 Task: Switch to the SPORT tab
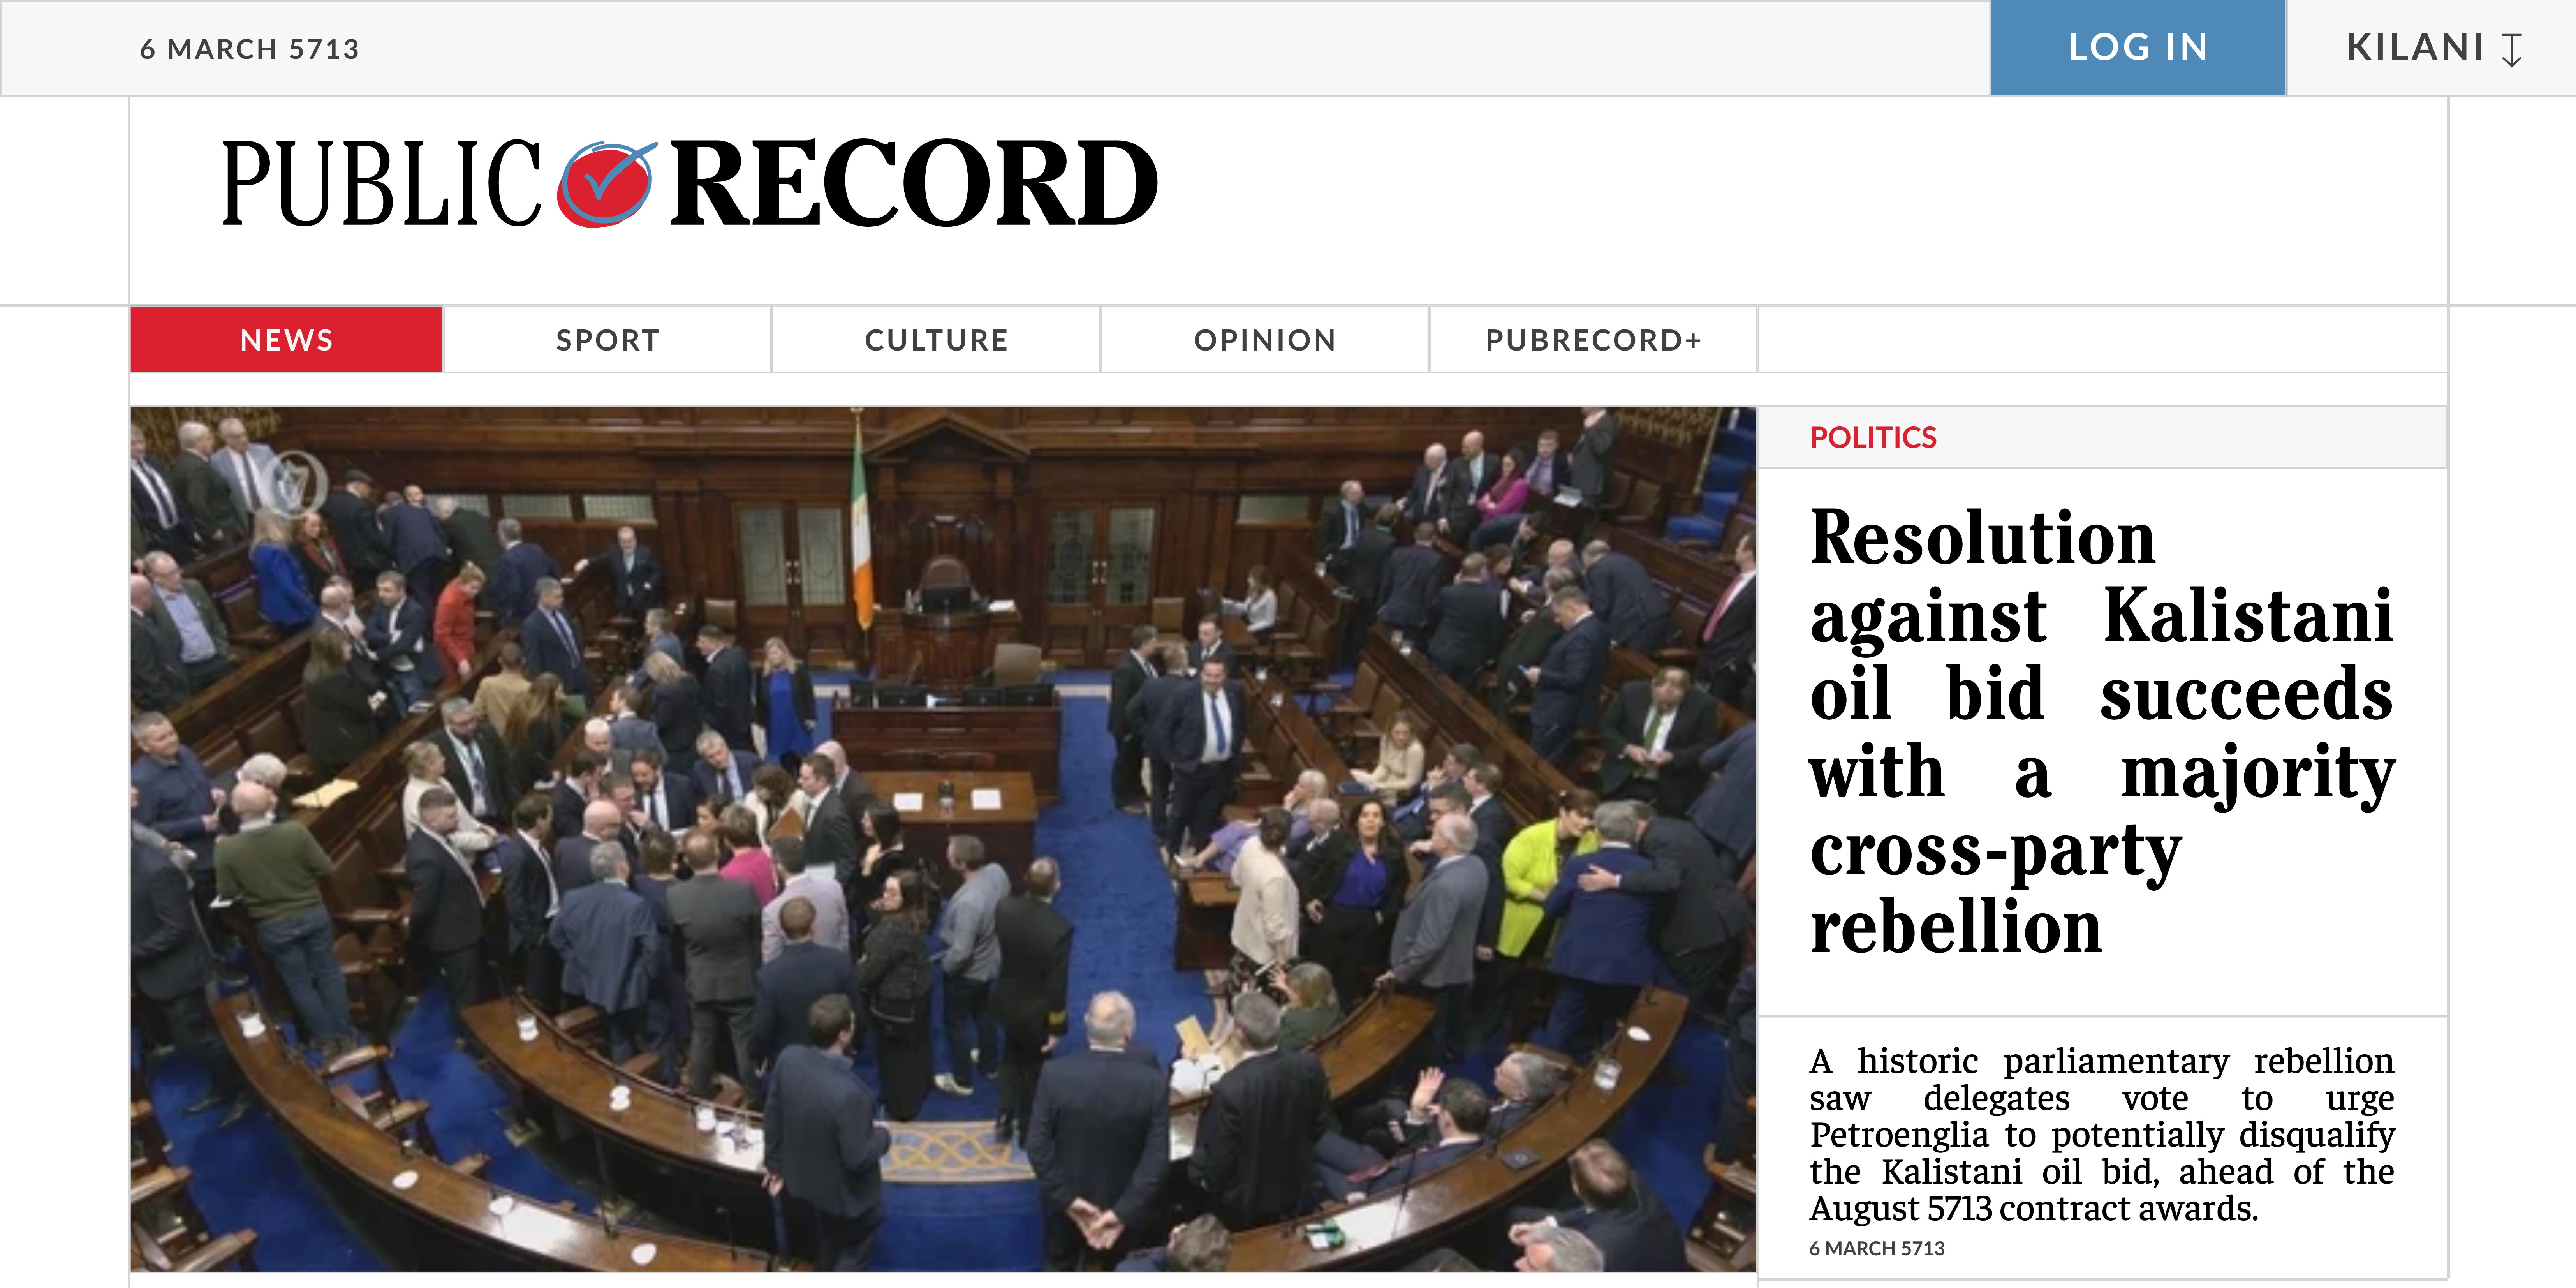pyautogui.click(x=607, y=340)
